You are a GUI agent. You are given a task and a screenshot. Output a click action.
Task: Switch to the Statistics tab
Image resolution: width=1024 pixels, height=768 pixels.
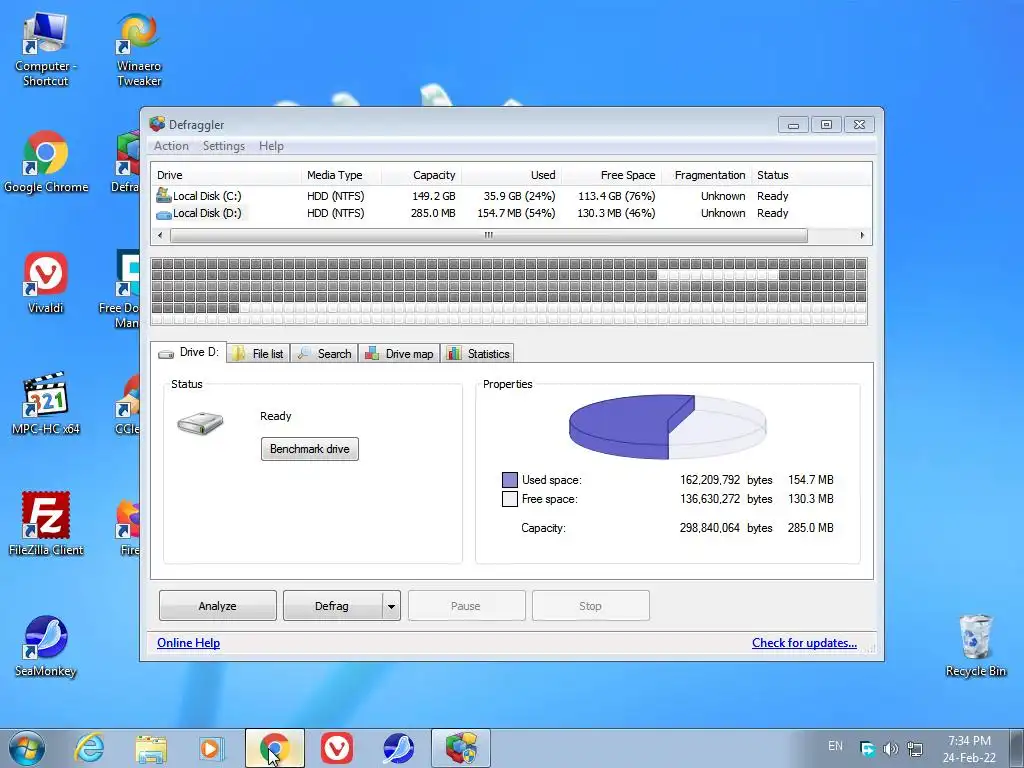pyautogui.click(x=477, y=353)
